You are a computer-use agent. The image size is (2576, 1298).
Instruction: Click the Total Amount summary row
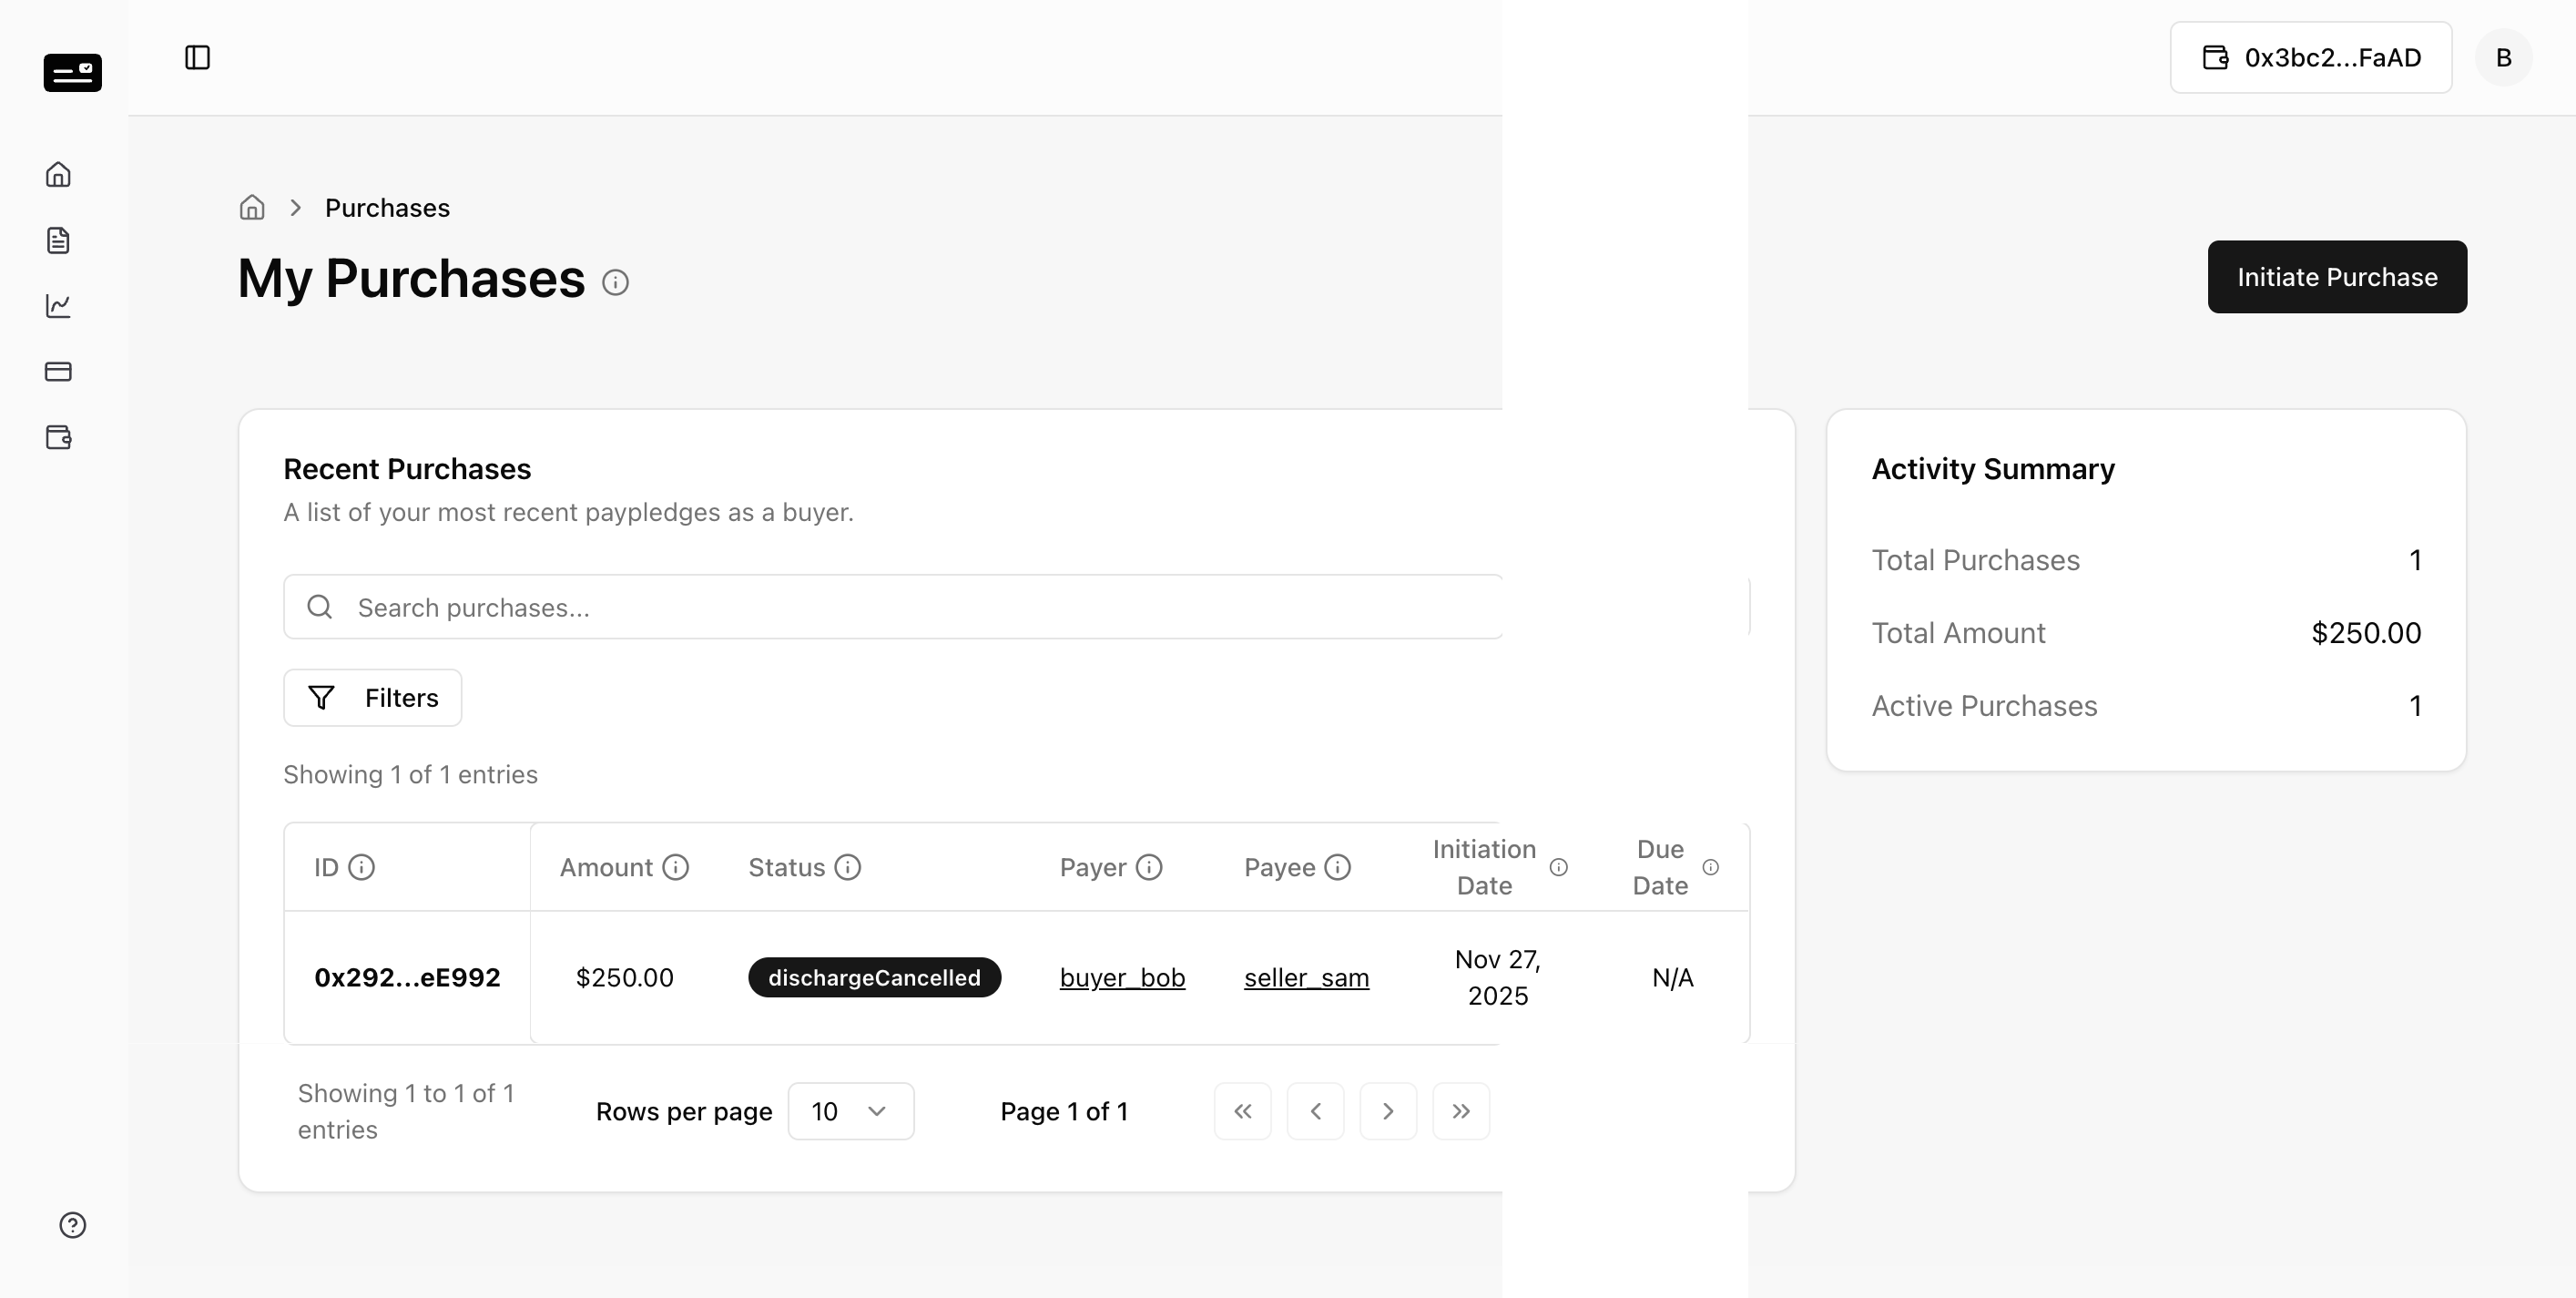(2146, 633)
